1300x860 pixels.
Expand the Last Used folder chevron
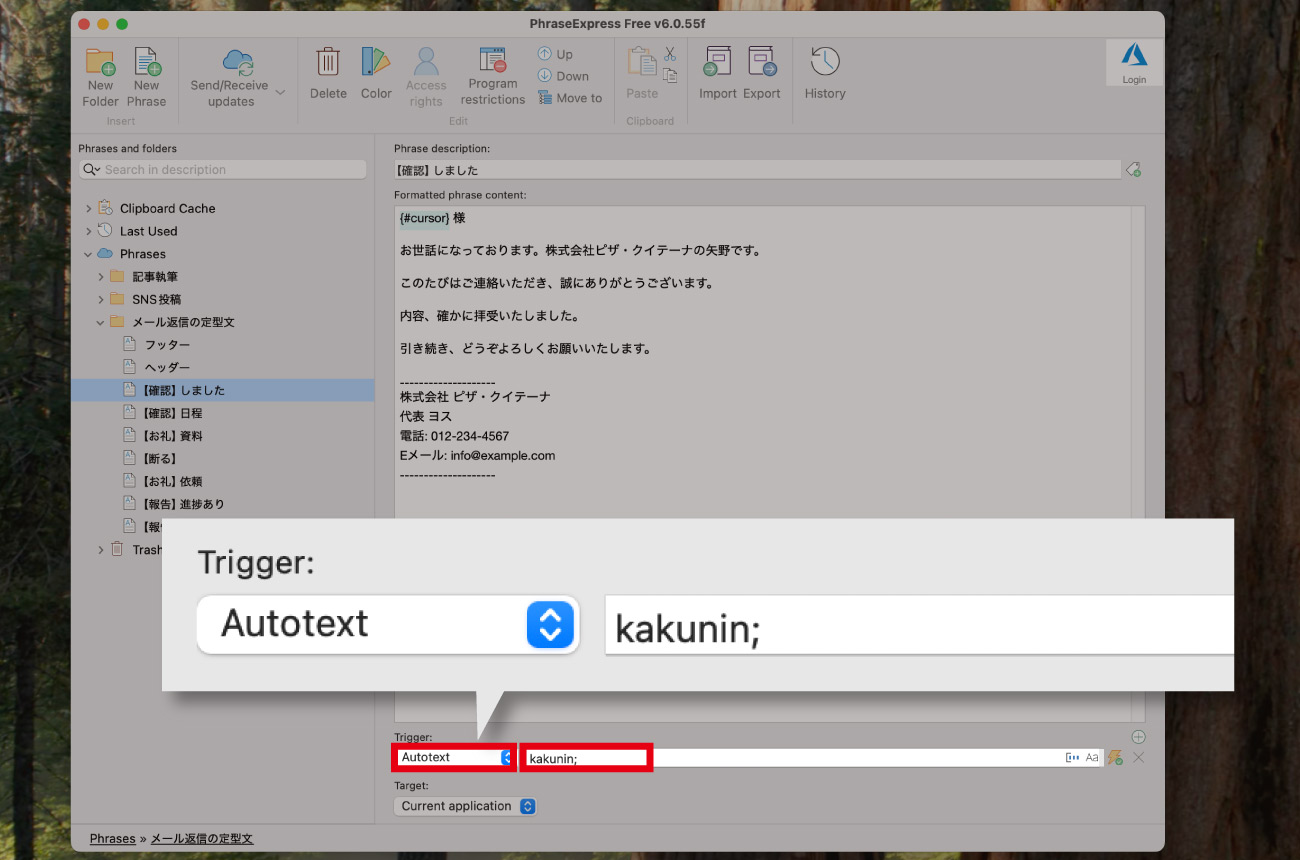[88, 231]
